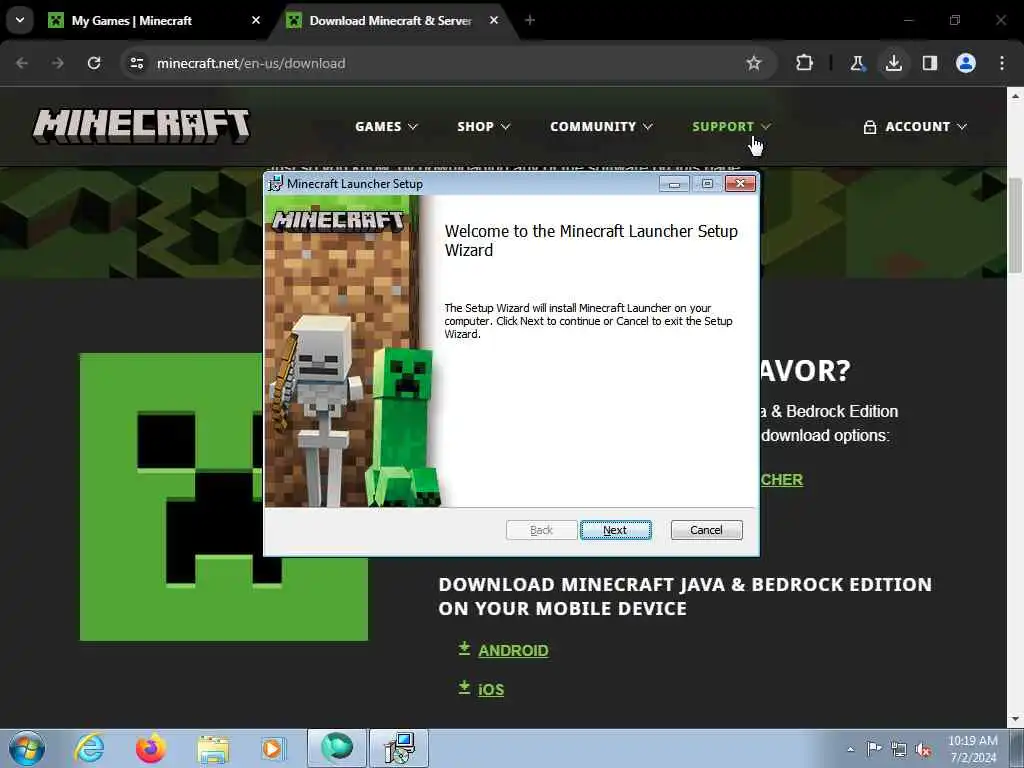This screenshot has width=1024, height=768.
Task: Click the iOS download link
Action: click(490, 689)
